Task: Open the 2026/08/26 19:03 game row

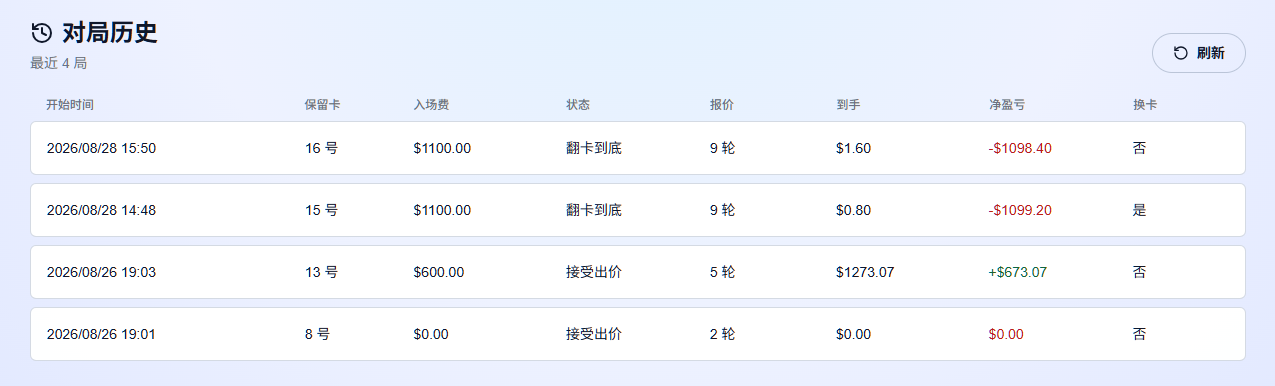Action: click(x=638, y=272)
